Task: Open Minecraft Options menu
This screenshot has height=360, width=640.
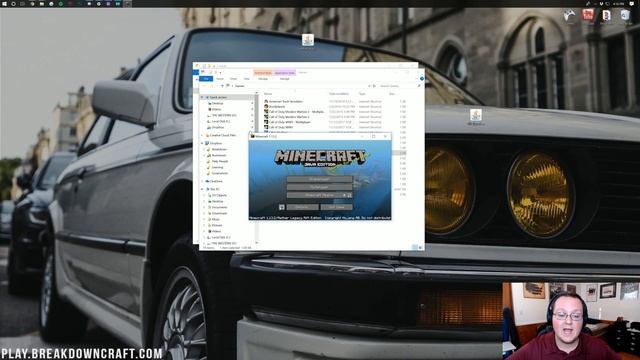Action: click(302, 207)
